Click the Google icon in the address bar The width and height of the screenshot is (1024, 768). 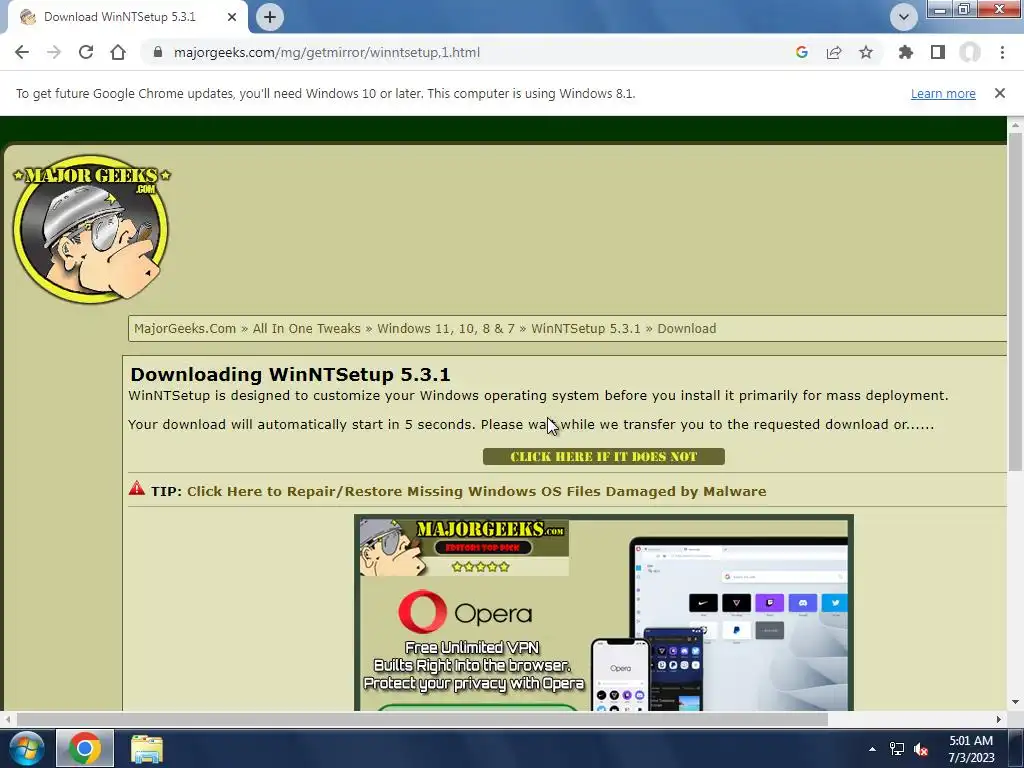802,52
